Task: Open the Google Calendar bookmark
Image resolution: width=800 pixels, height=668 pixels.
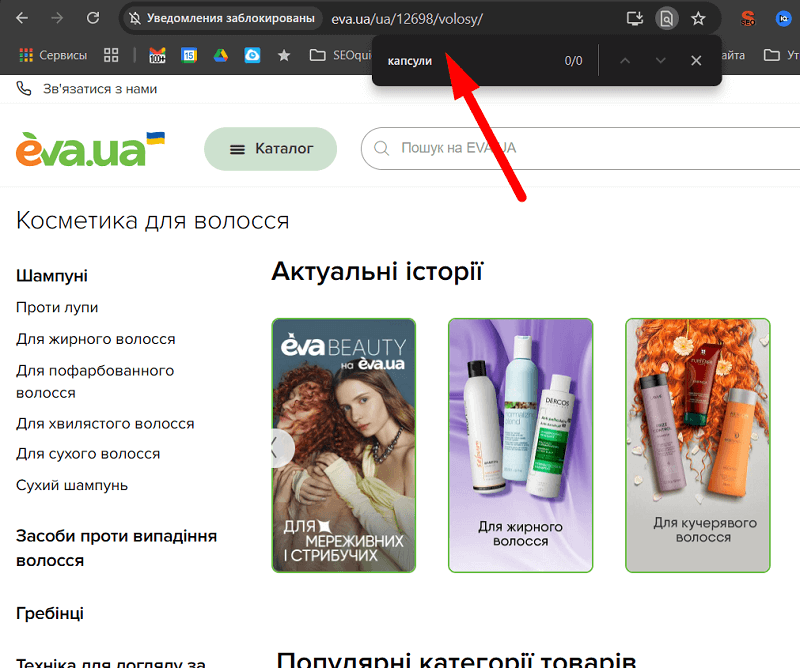Action: (189, 55)
